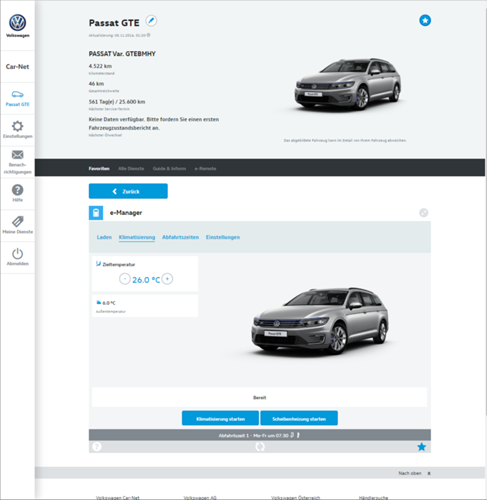Switch to the Laden tab

pyautogui.click(x=104, y=237)
